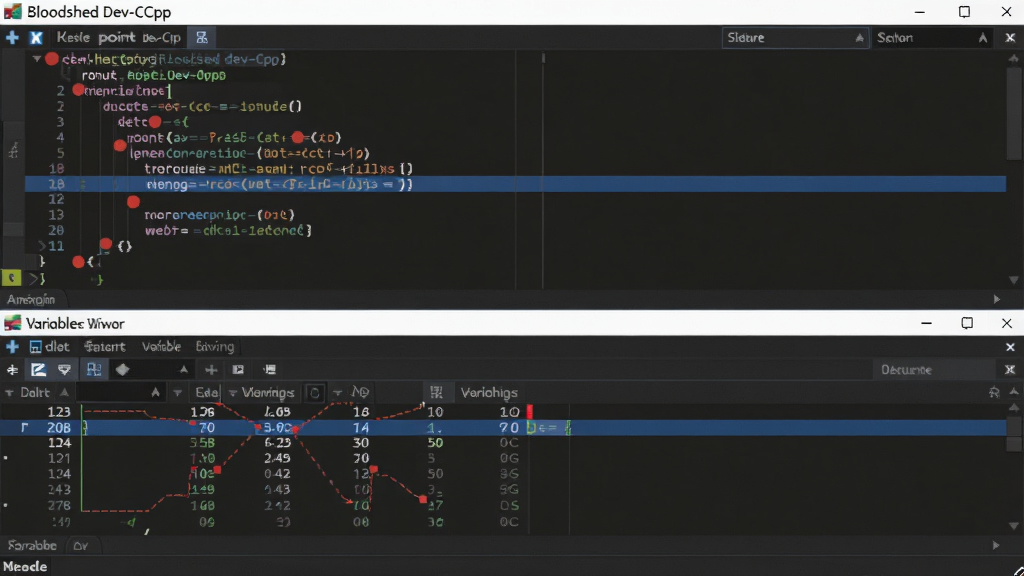
Task: Click the red marker in row 123
Action: (x=530, y=412)
